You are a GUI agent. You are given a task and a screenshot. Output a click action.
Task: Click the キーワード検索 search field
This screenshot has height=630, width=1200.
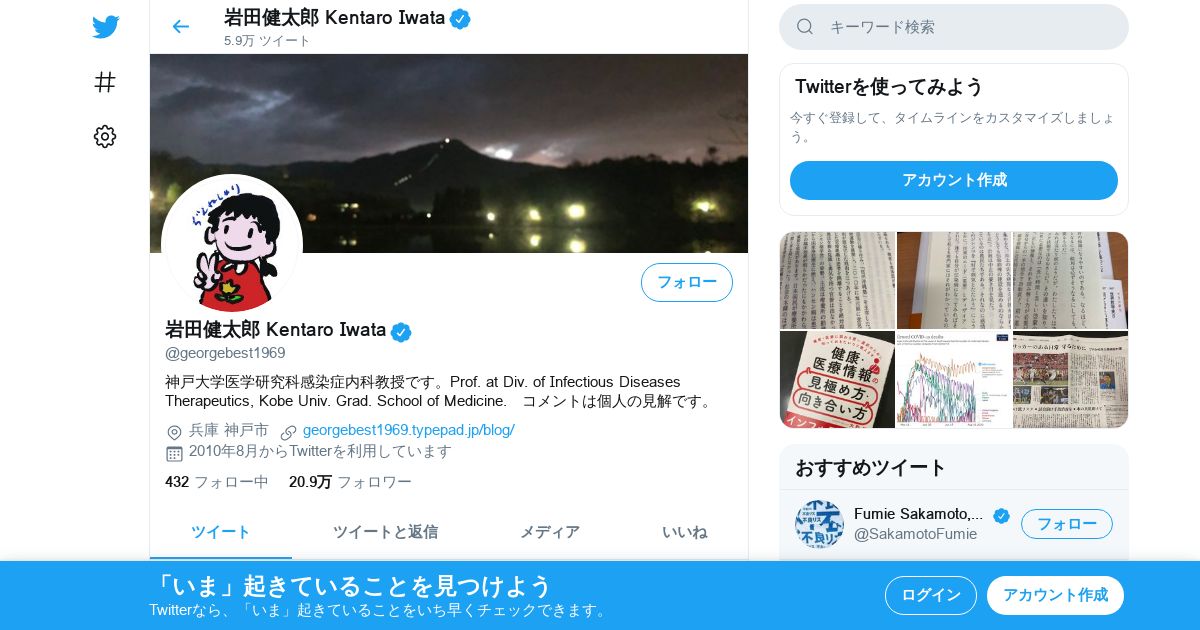[954, 27]
